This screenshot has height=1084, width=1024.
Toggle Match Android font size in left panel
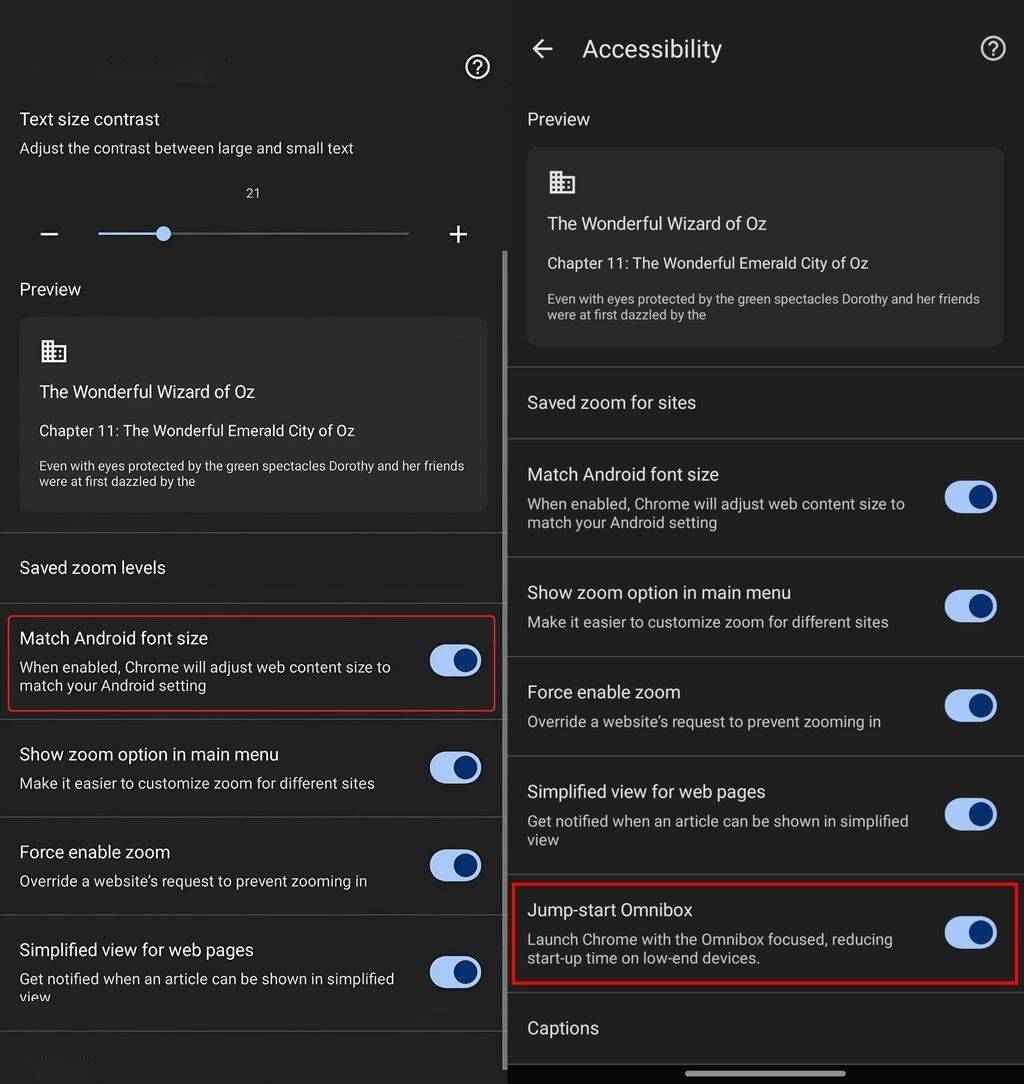click(x=455, y=661)
